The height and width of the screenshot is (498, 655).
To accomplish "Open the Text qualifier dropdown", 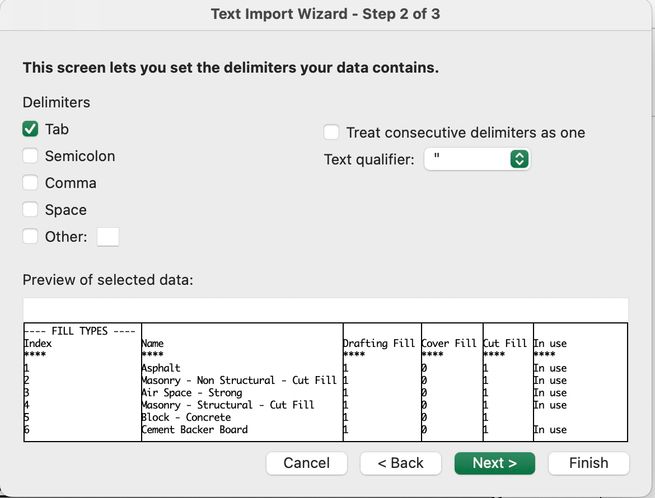I will coord(477,159).
